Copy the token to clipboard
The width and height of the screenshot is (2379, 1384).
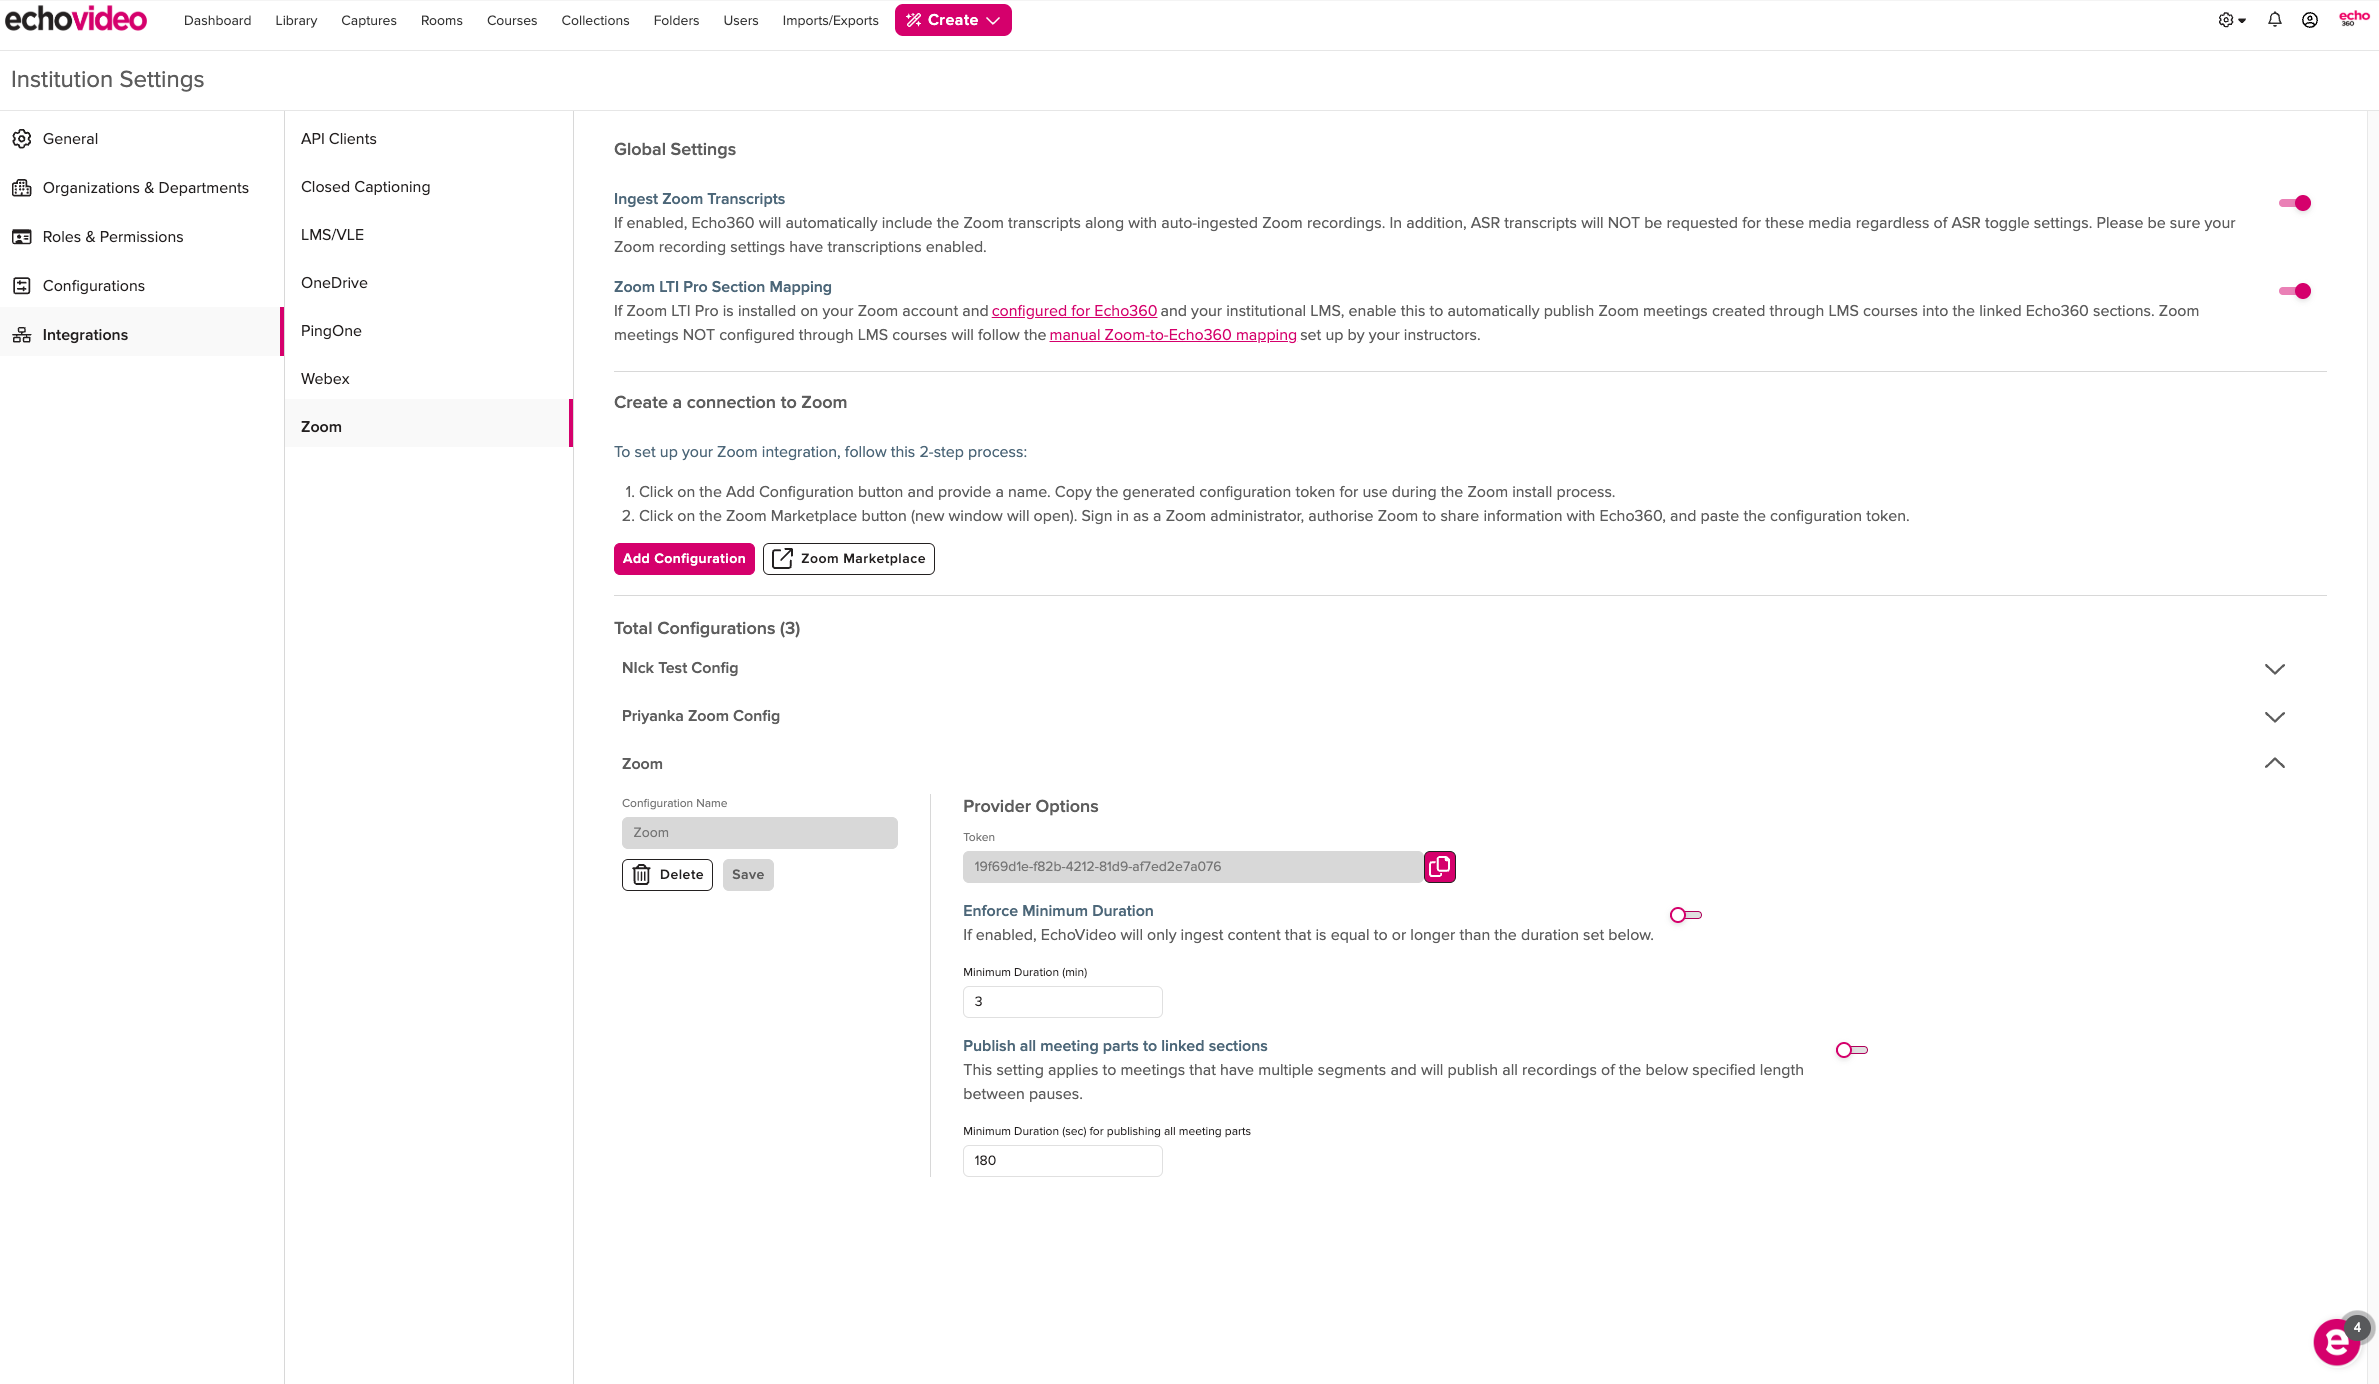click(x=1440, y=867)
